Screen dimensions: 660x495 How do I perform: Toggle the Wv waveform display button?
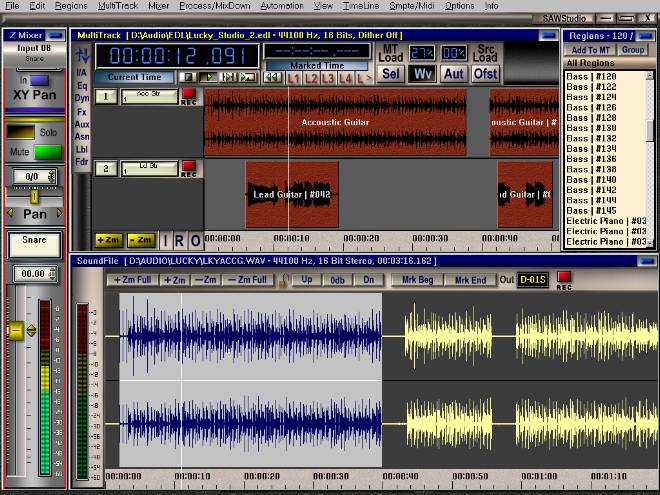[422, 73]
